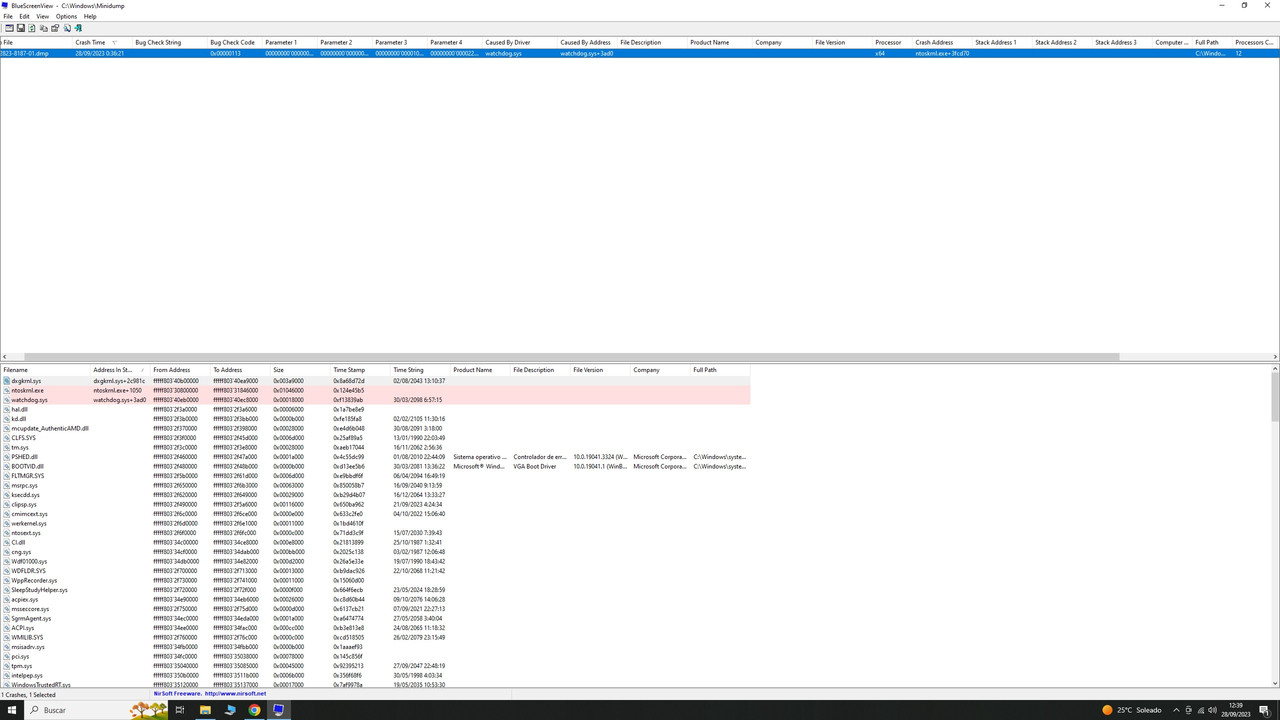Select the dxgkrnl.sys driver row
The height and width of the screenshot is (720, 1280).
click(375, 381)
